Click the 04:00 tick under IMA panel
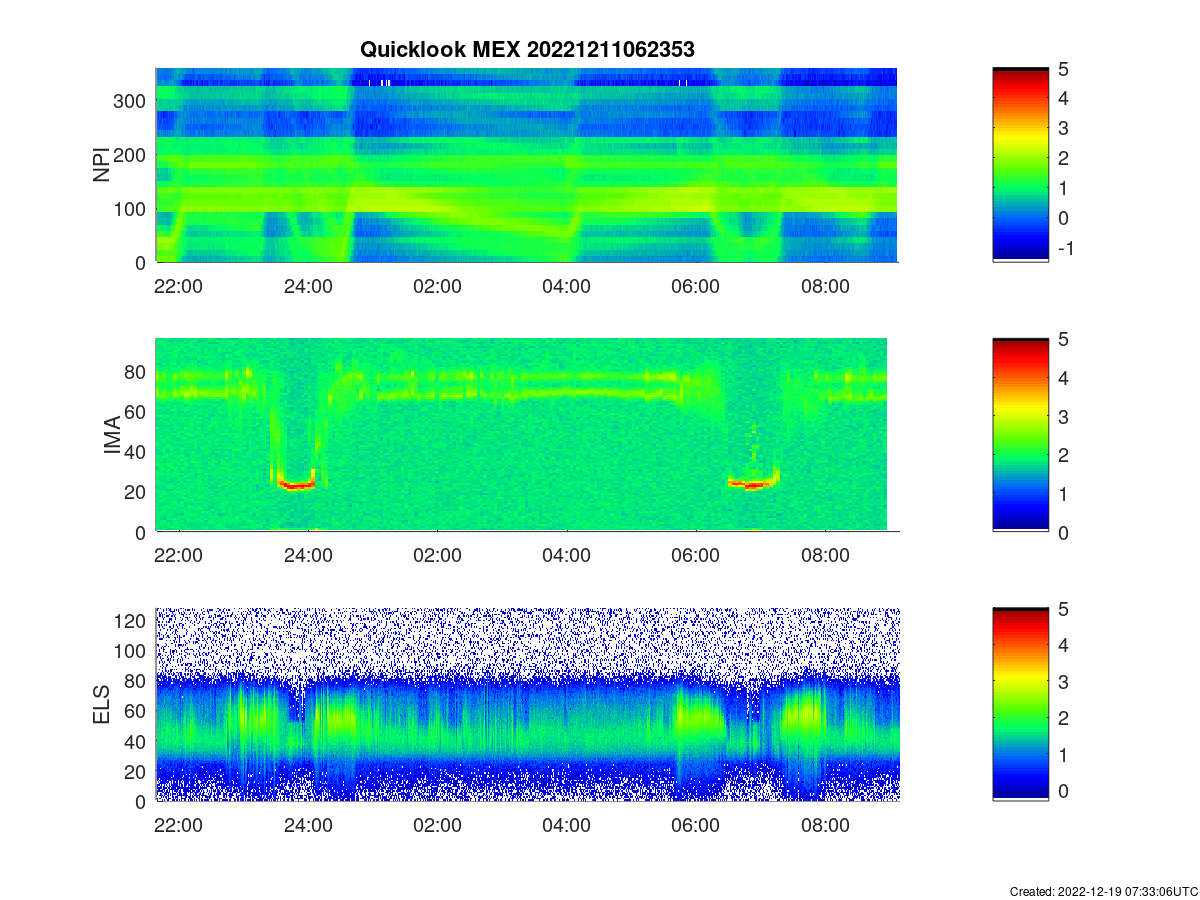 tap(567, 556)
